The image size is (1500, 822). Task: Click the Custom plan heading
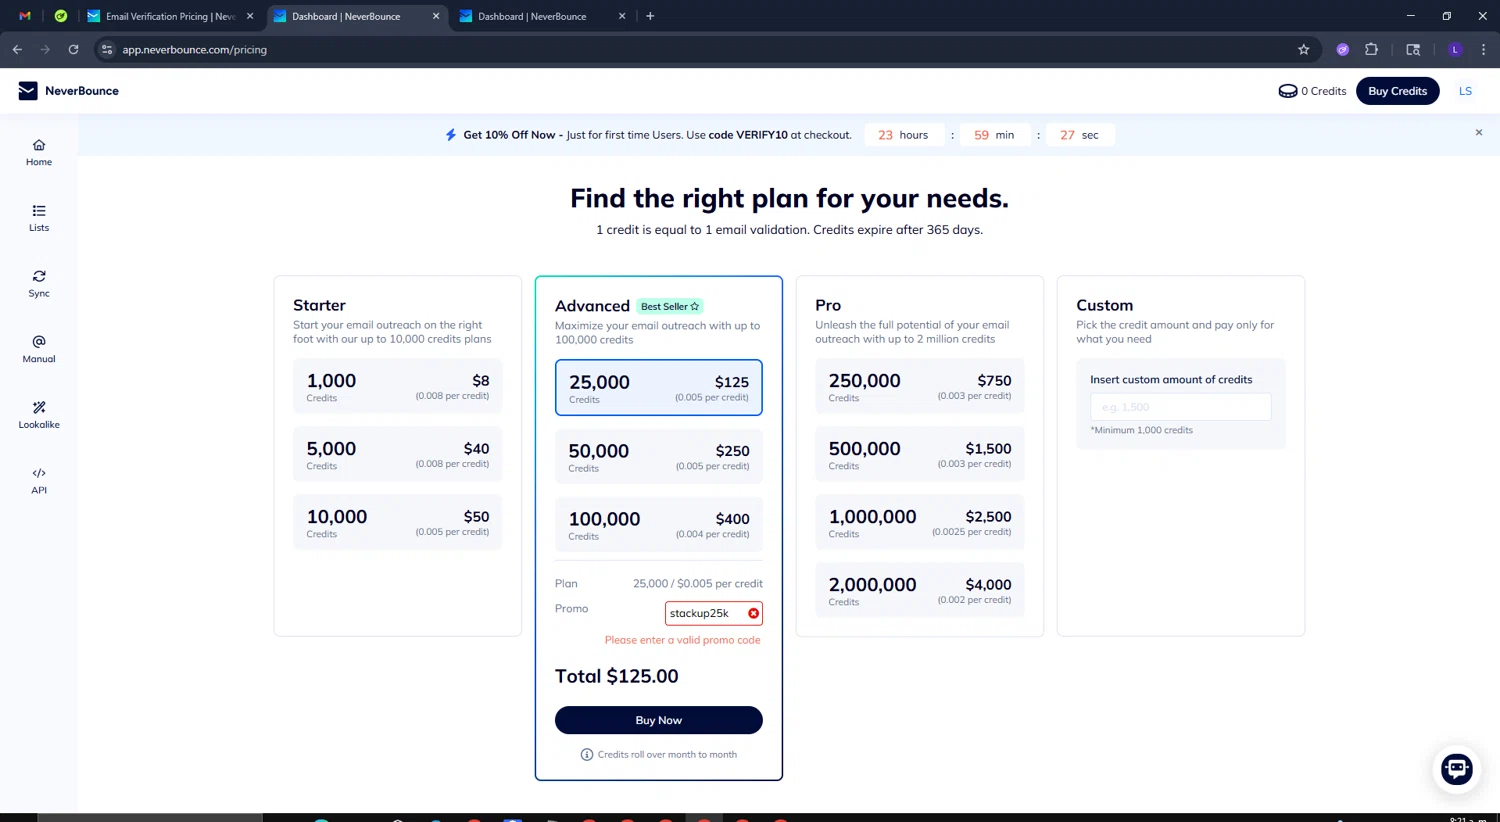tap(1104, 305)
